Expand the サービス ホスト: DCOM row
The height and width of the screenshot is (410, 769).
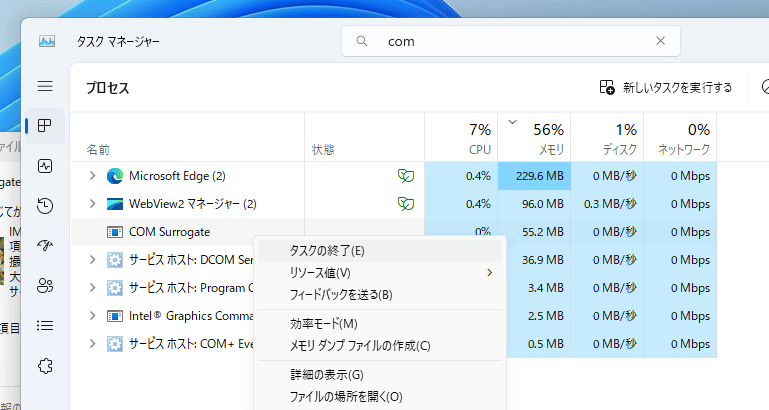point(93,260)
